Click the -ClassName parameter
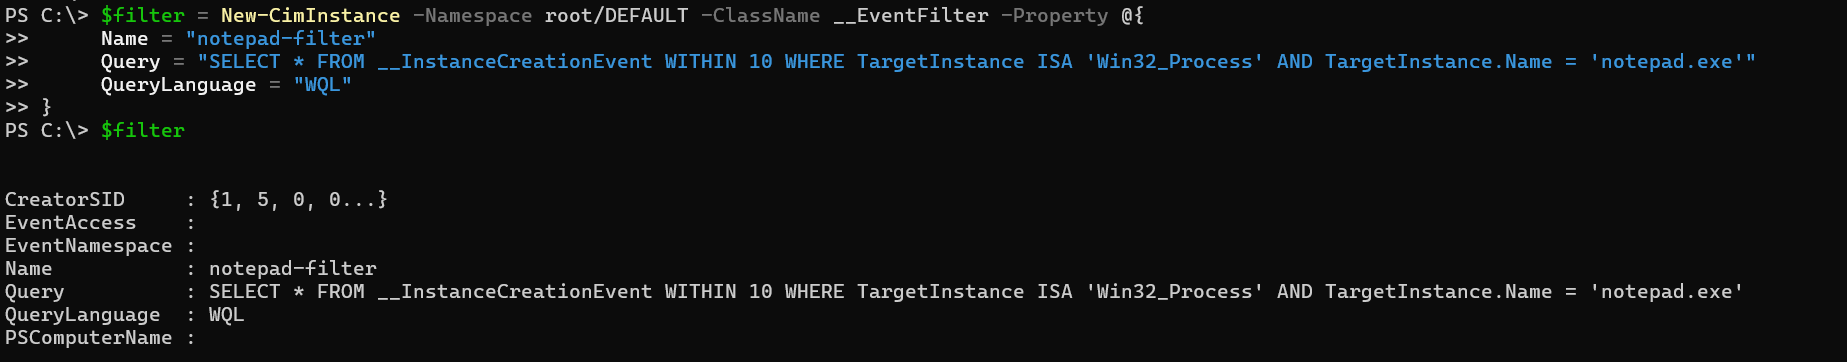Viewport: 1847px width, 362px height. click(761, 16)
